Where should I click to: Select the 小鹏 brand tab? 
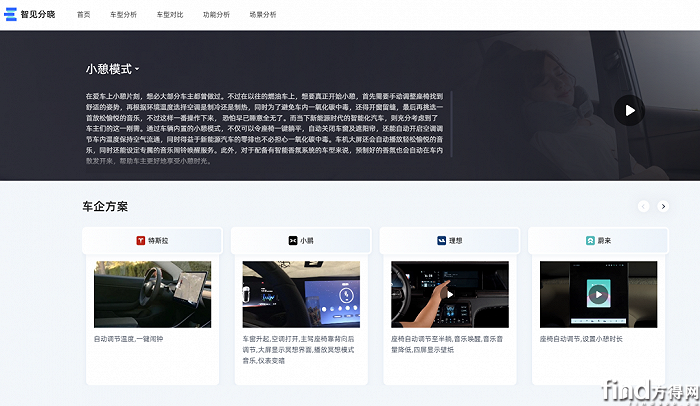(301, 241)
